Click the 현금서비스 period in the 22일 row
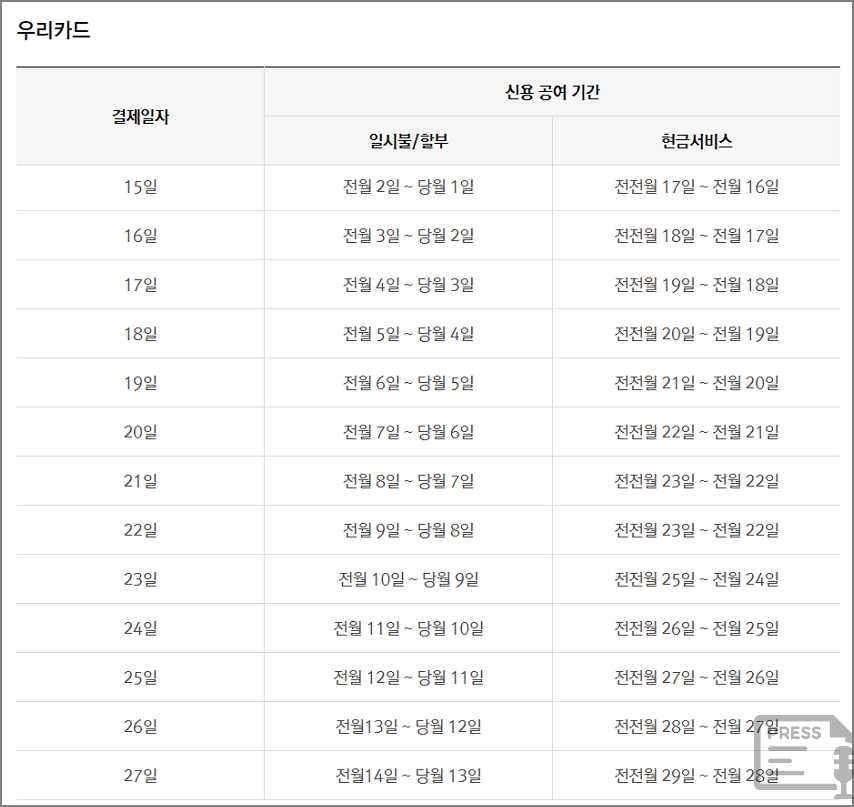 pyautogui.click(x=697, y=530)
